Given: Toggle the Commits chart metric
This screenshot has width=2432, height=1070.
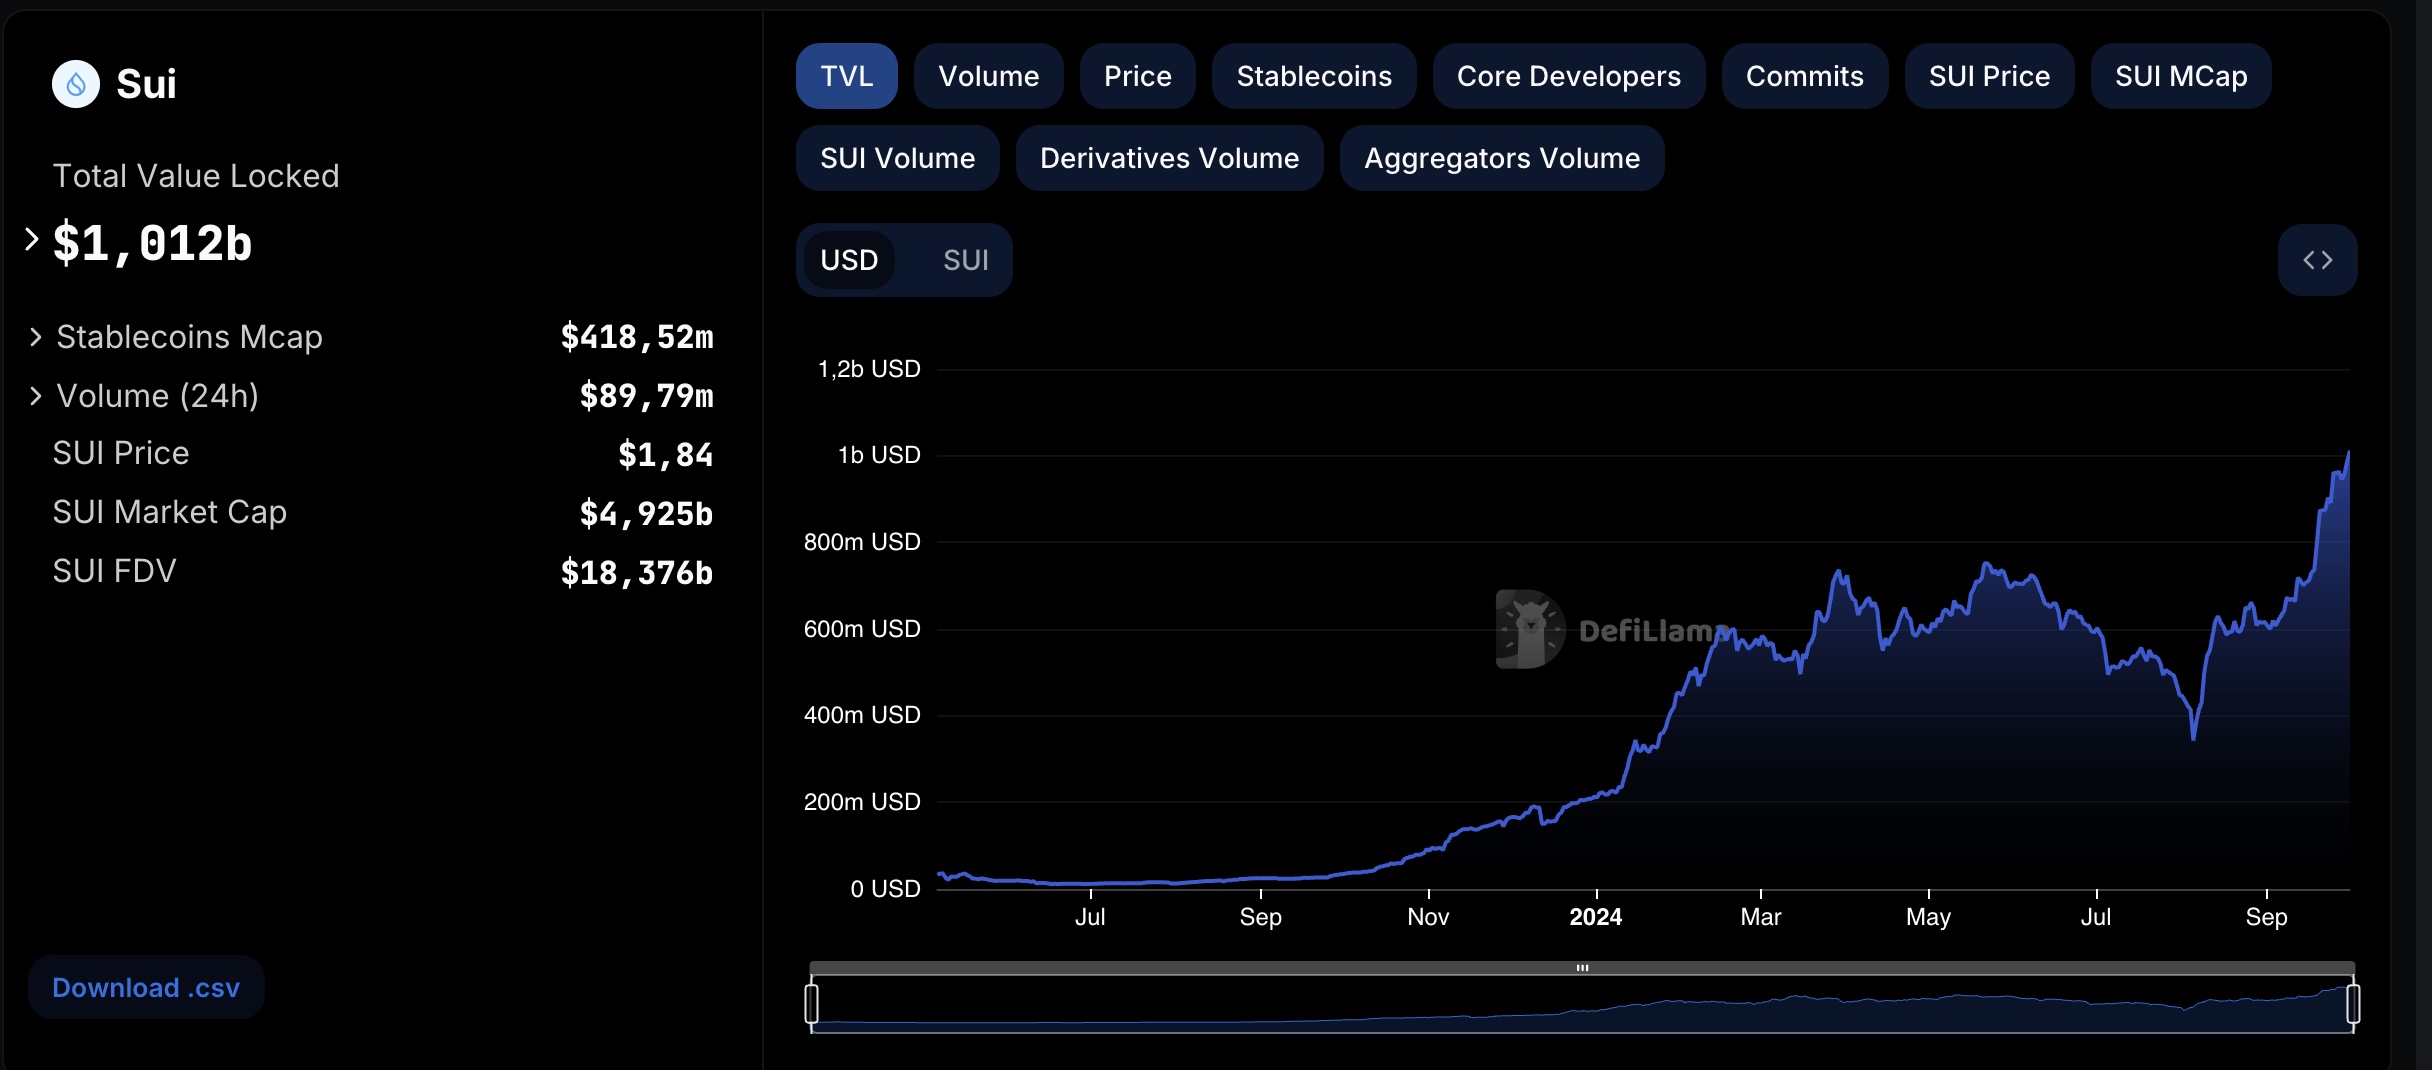Looking at the screenshot, I should [x=1804, y=76].
